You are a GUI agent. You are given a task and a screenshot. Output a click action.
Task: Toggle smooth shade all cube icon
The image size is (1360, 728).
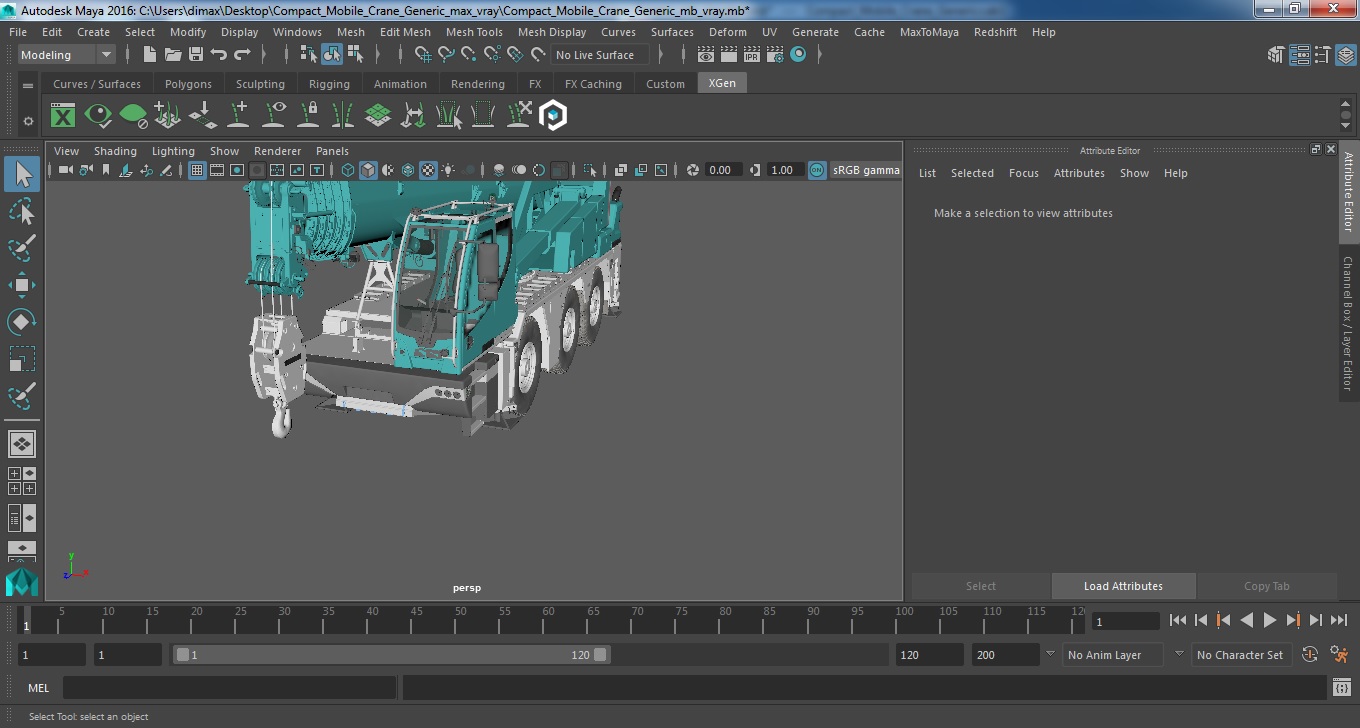pos(368,170)
